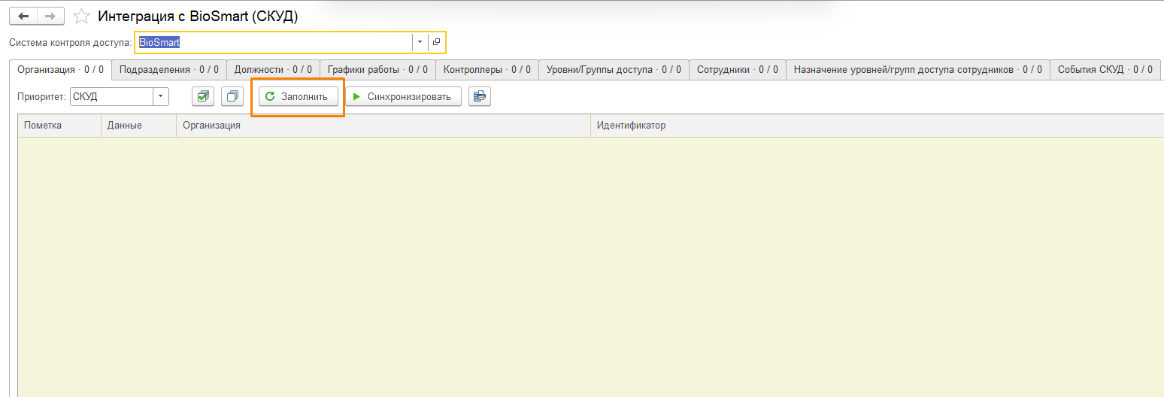Expand the Система контроля доступа dropdown arrow

pyautogui.click(x=420, y=42)
